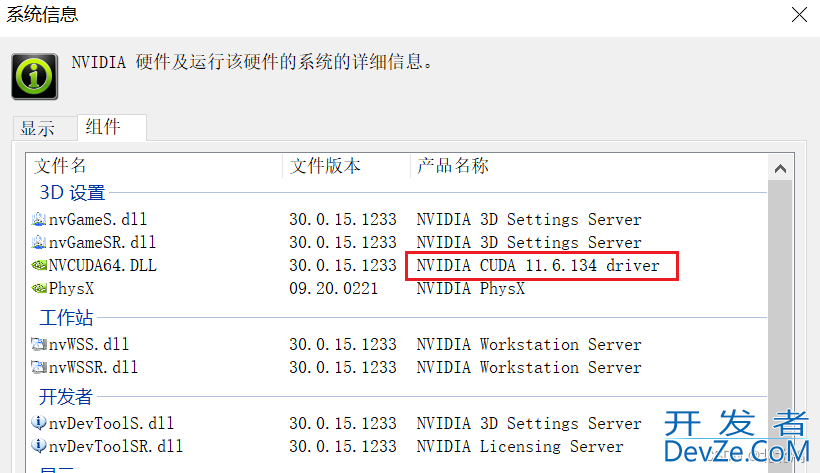Click PhysX version 09.20.0221
This screenshot has width=820, height=473.
point(334,288)
